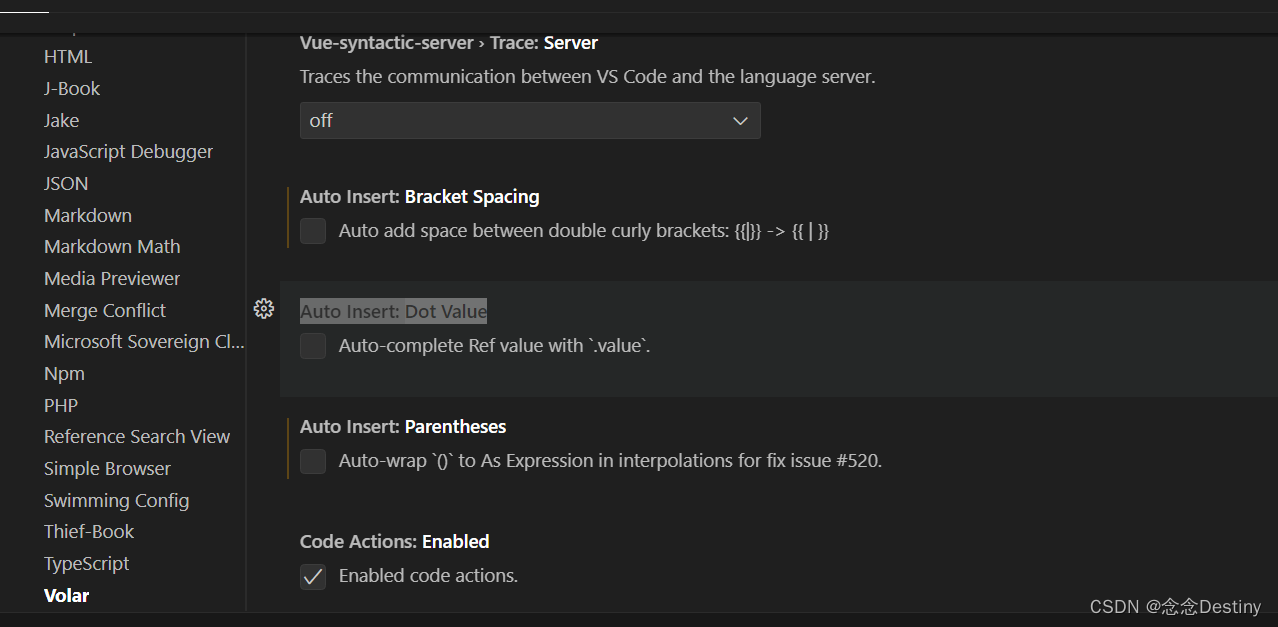Uncheck the Enabled code actions checkbox
1278x627 pixels.
(x=313, y=576)
